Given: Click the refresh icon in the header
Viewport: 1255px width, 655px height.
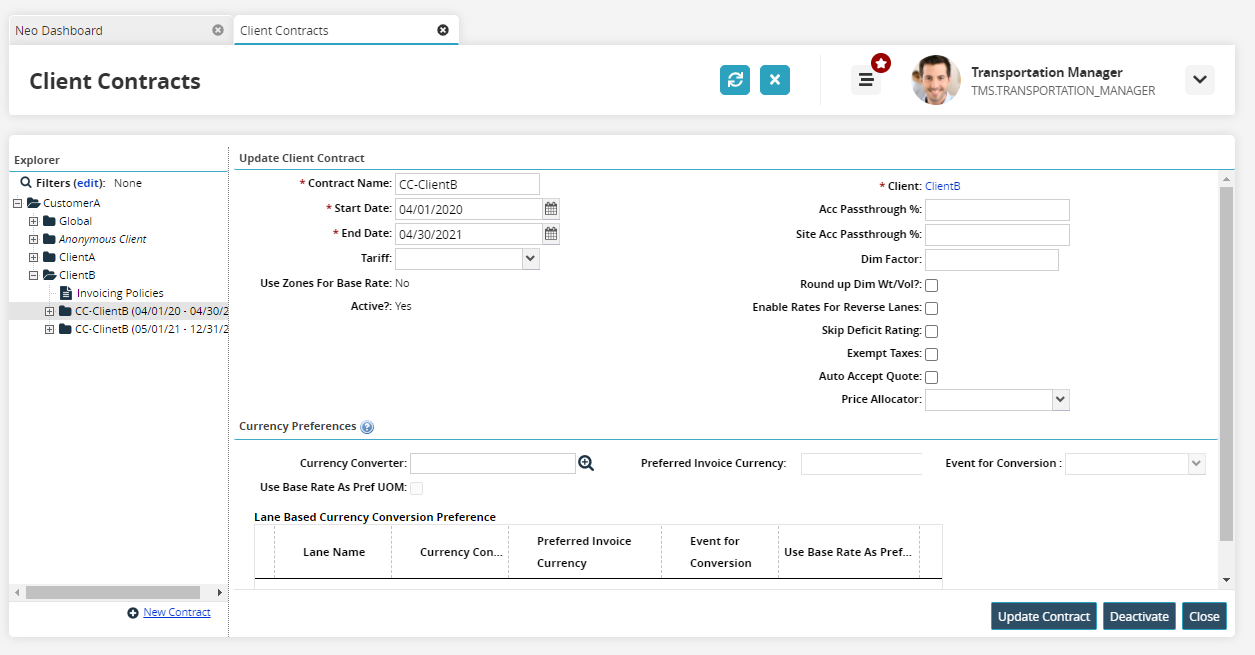Looking at the screenshot, I should pos(735,80).
